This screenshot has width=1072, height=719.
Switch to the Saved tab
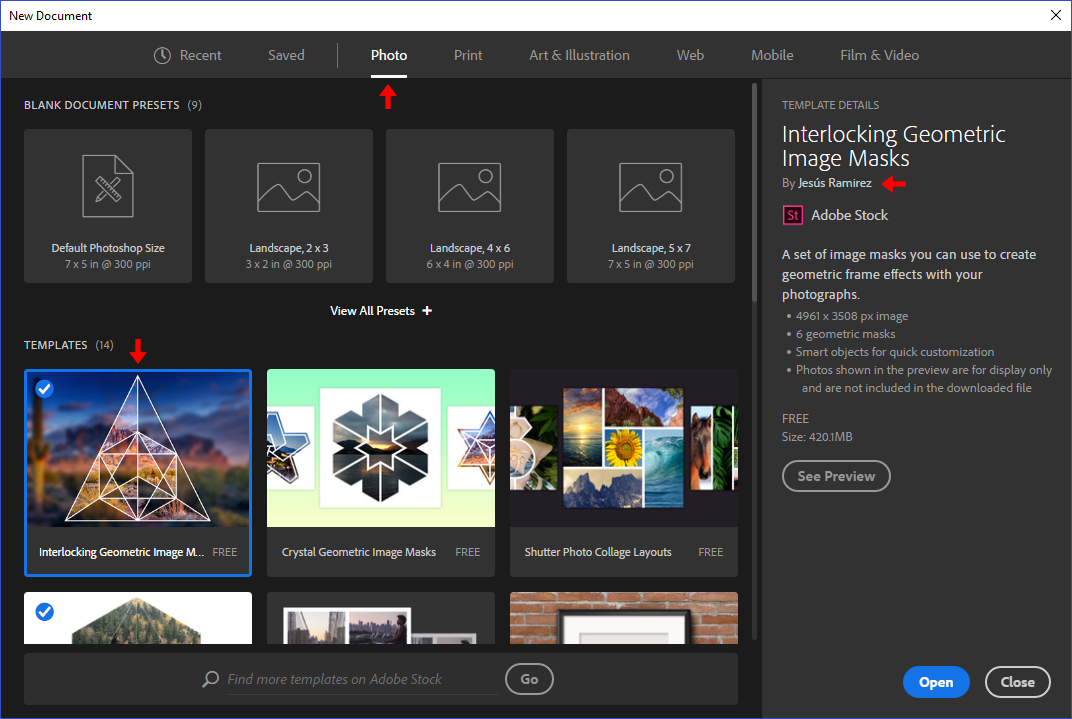pyautogui.click(x=286, y=55)
